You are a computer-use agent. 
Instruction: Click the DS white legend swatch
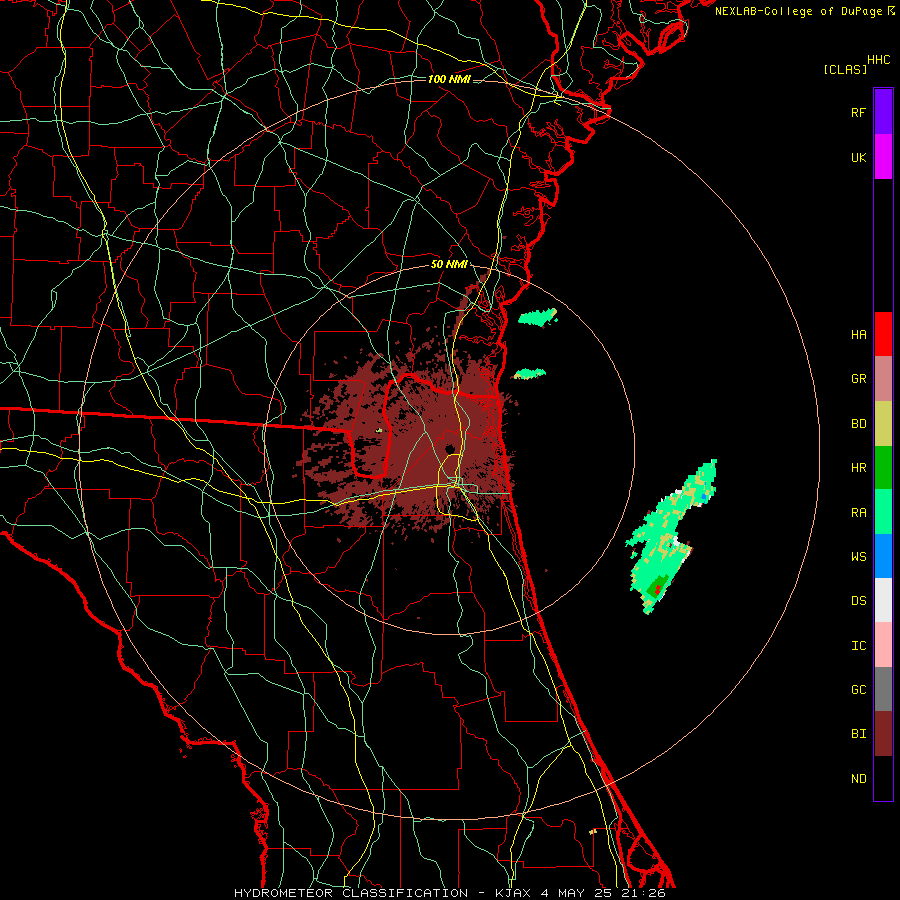(883, 600)
